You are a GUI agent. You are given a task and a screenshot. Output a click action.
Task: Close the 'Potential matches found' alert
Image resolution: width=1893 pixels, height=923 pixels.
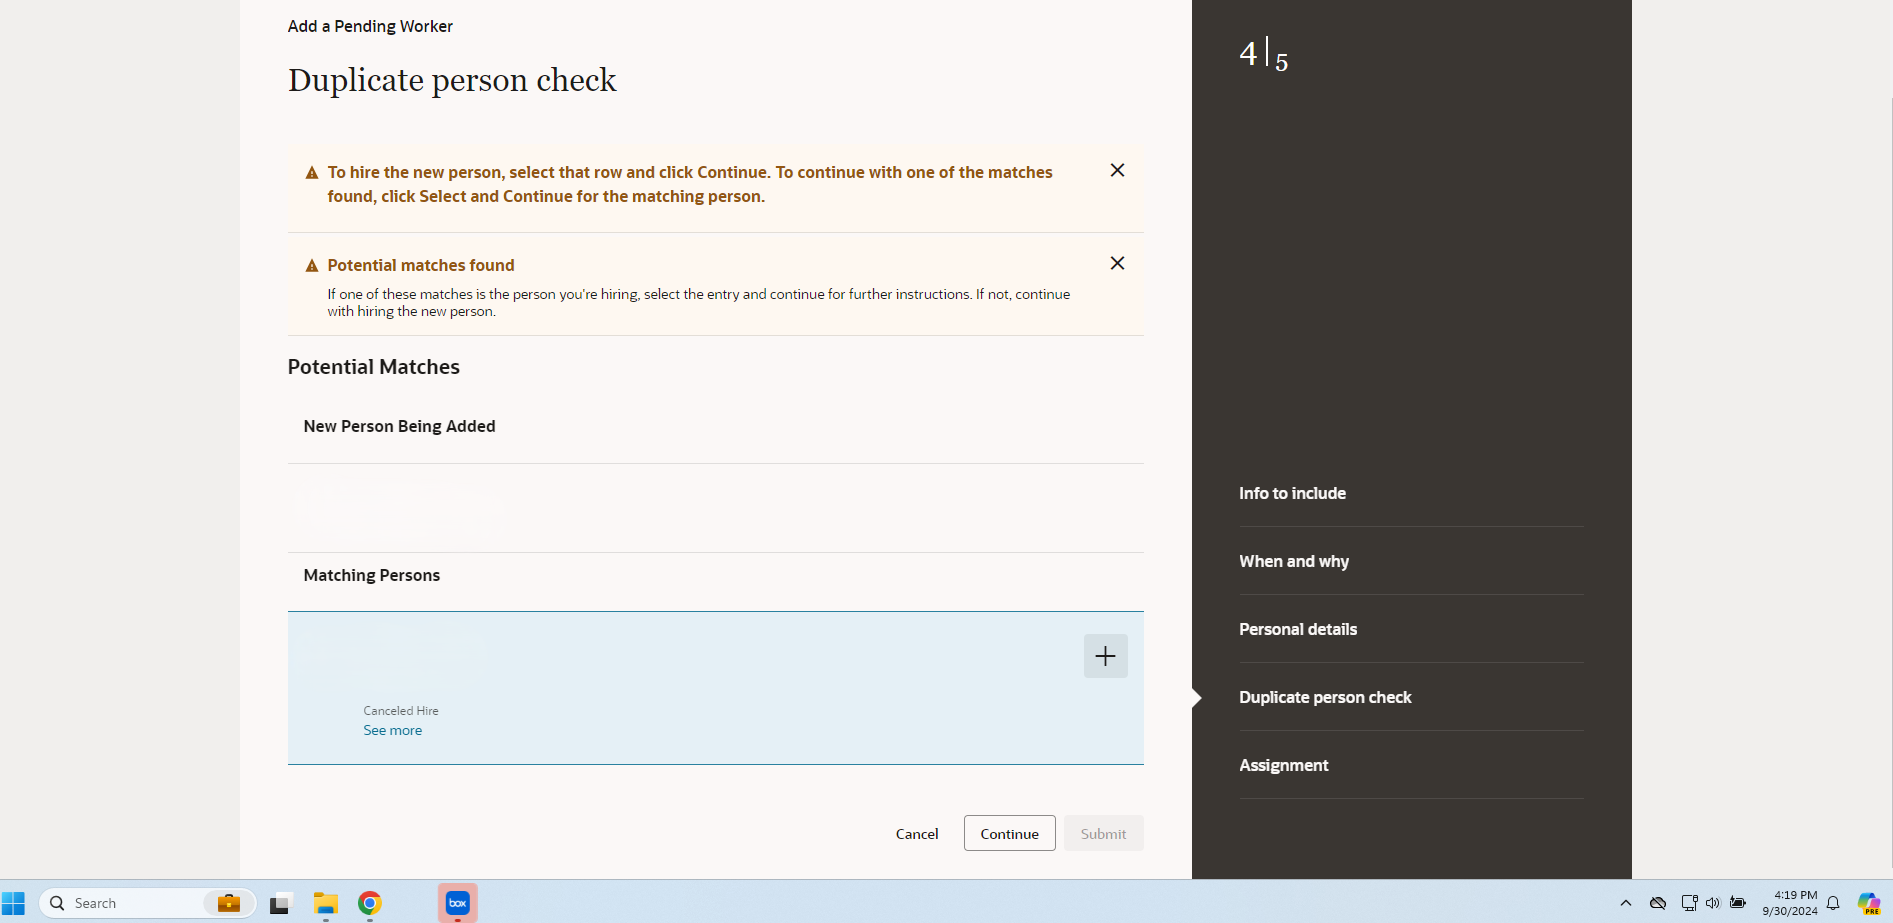pyautogui.click(x=1117, y=264)
